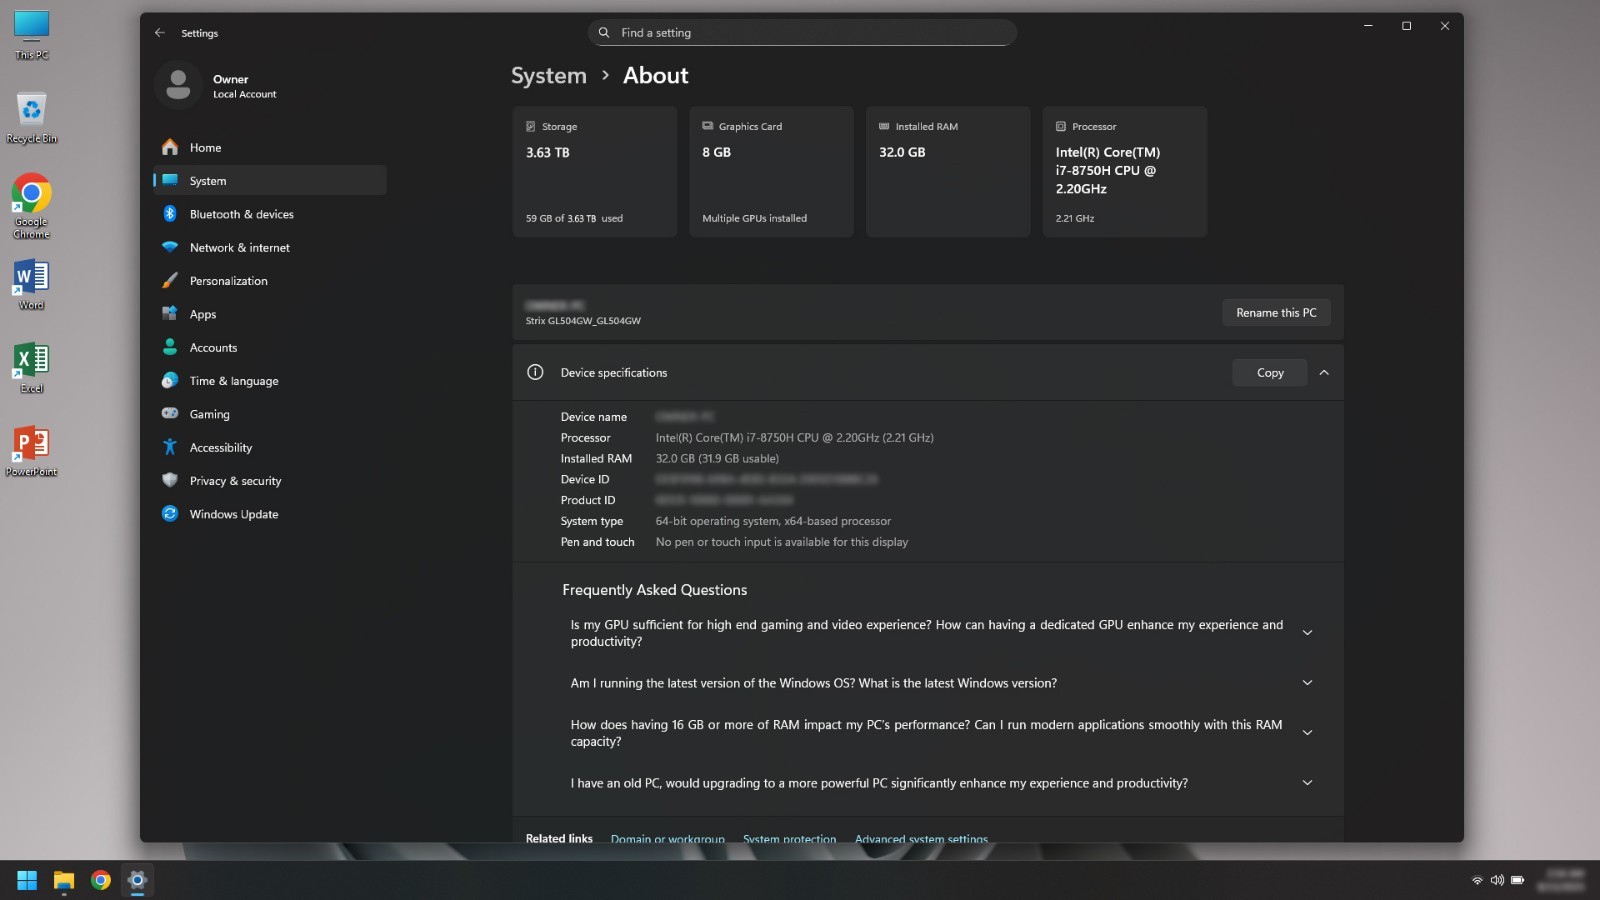Select the This PC desktop icon
1600x900 pixels.
tap(31, 35)
